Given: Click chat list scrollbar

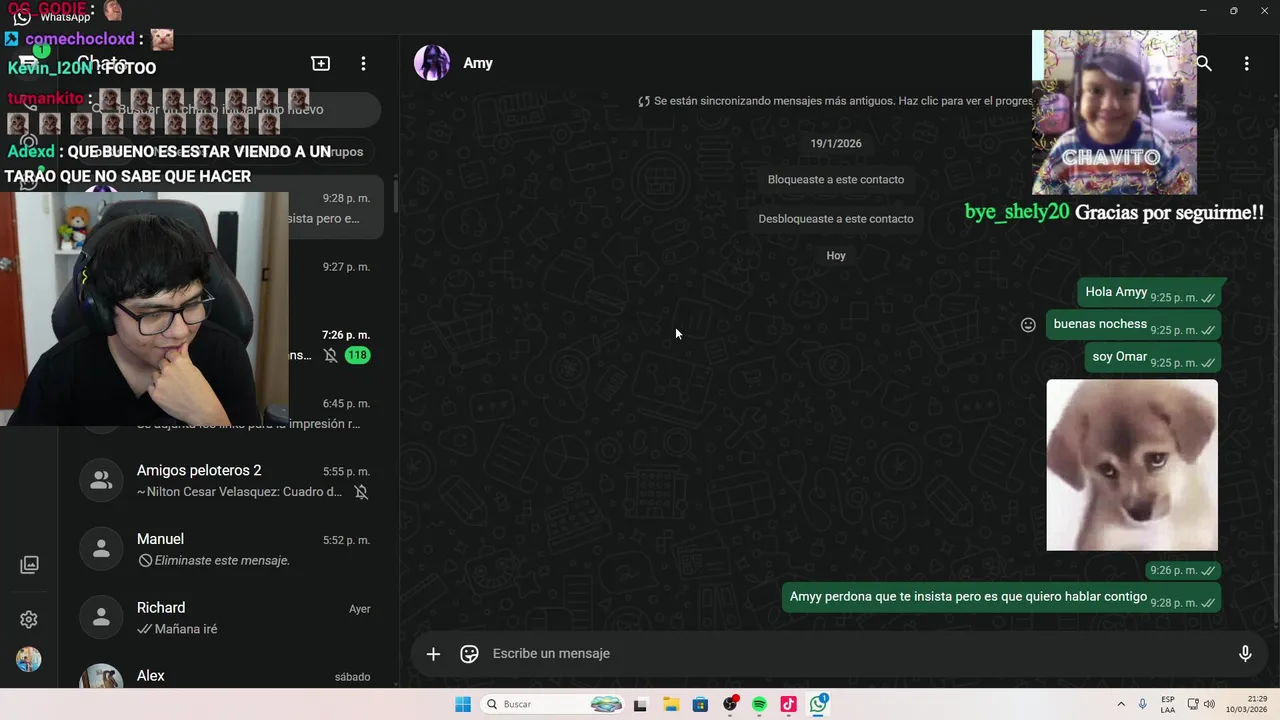Looking at the screenshot, I should pos(395,196).
